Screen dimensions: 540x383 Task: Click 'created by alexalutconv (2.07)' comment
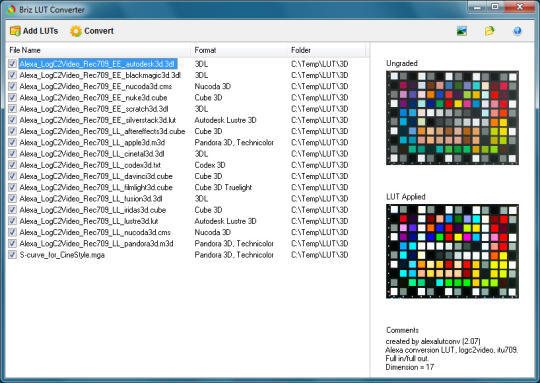(433, 341)
